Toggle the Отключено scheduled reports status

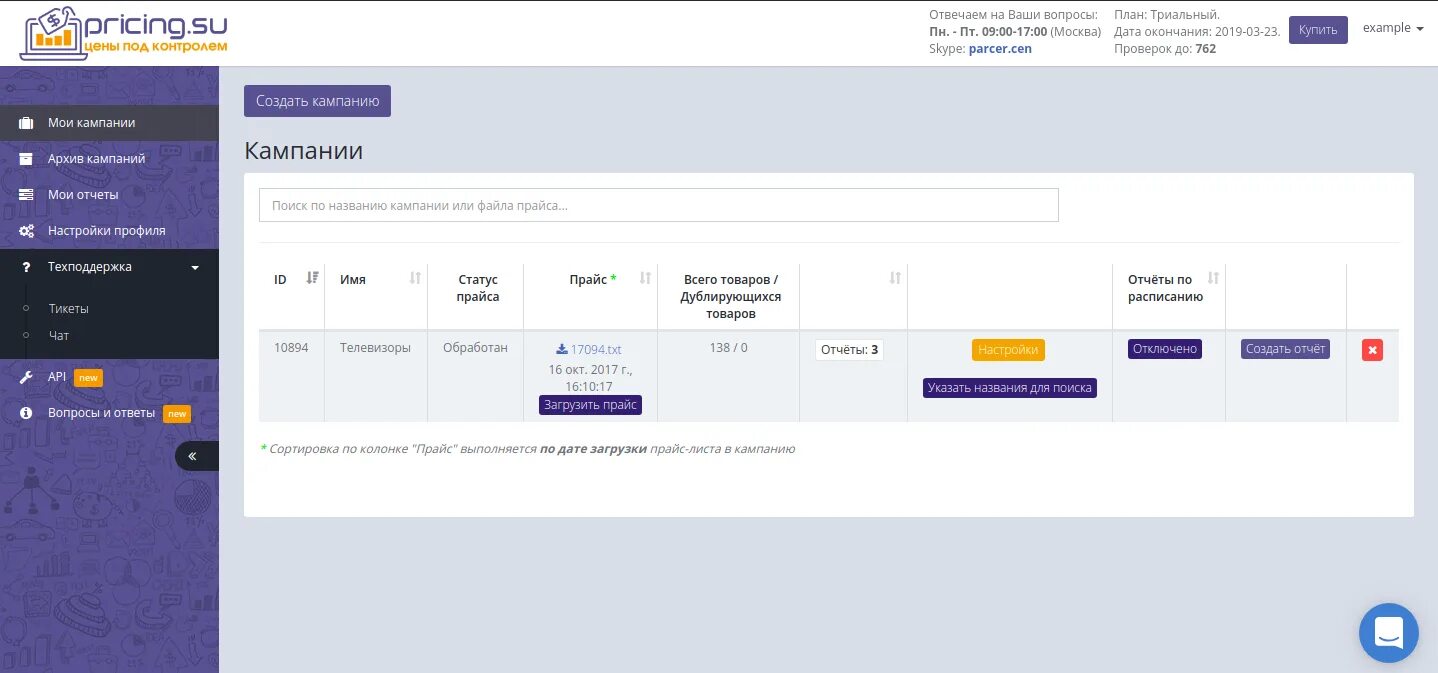[1165, 348]
